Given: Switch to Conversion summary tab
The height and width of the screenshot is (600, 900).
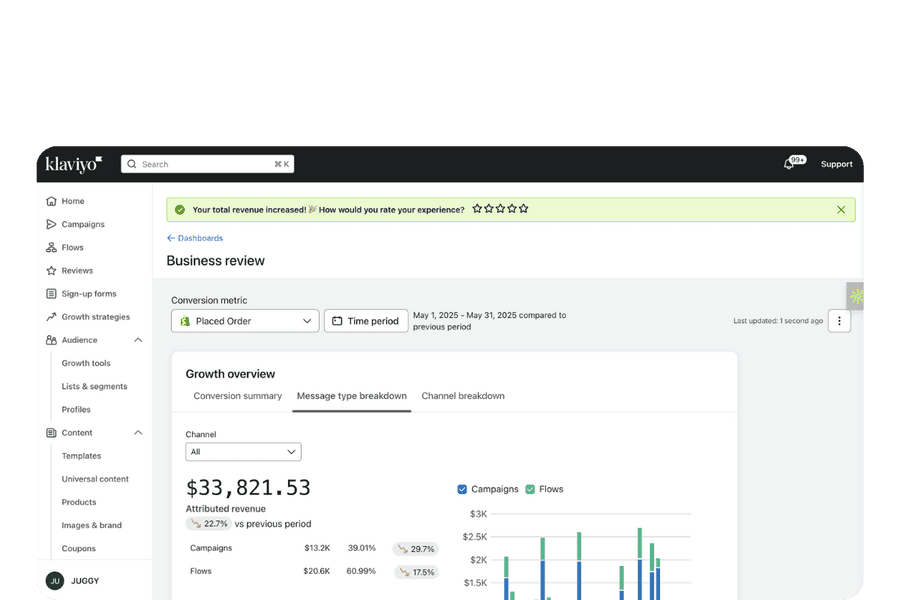Looking at the screenshot, I should click(x=238, y=396).
